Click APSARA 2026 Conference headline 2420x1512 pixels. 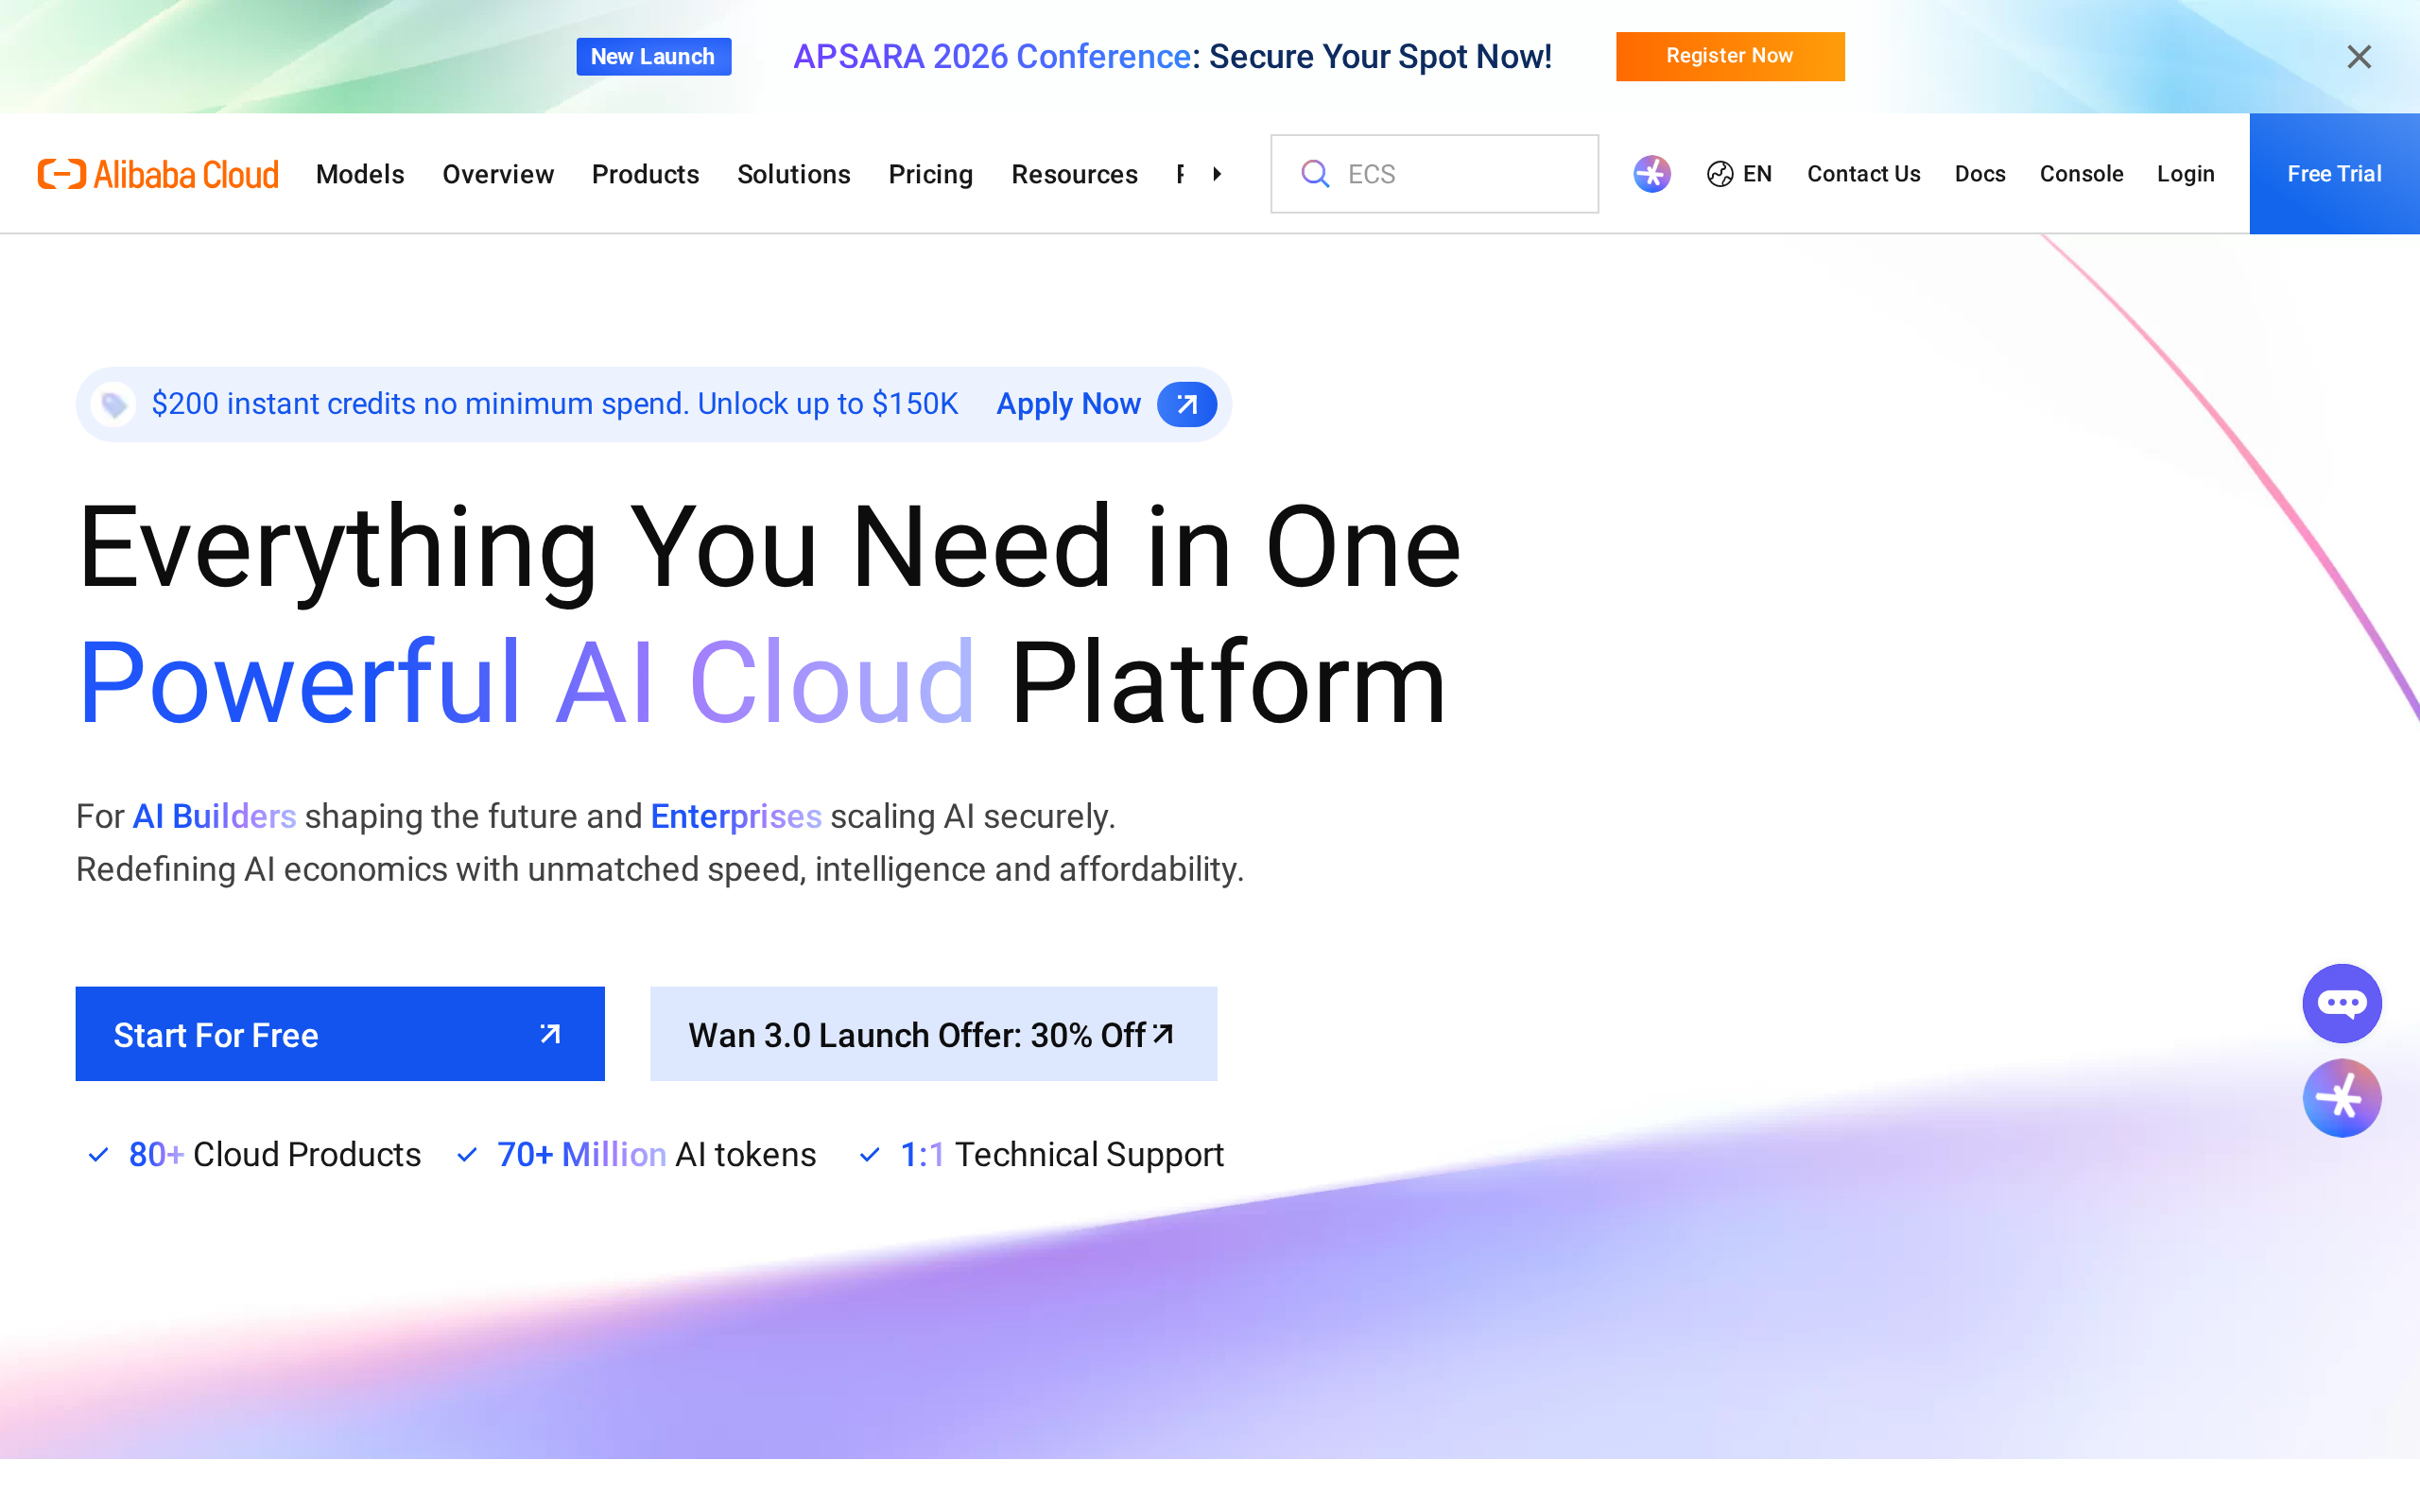pos(1172,57)
